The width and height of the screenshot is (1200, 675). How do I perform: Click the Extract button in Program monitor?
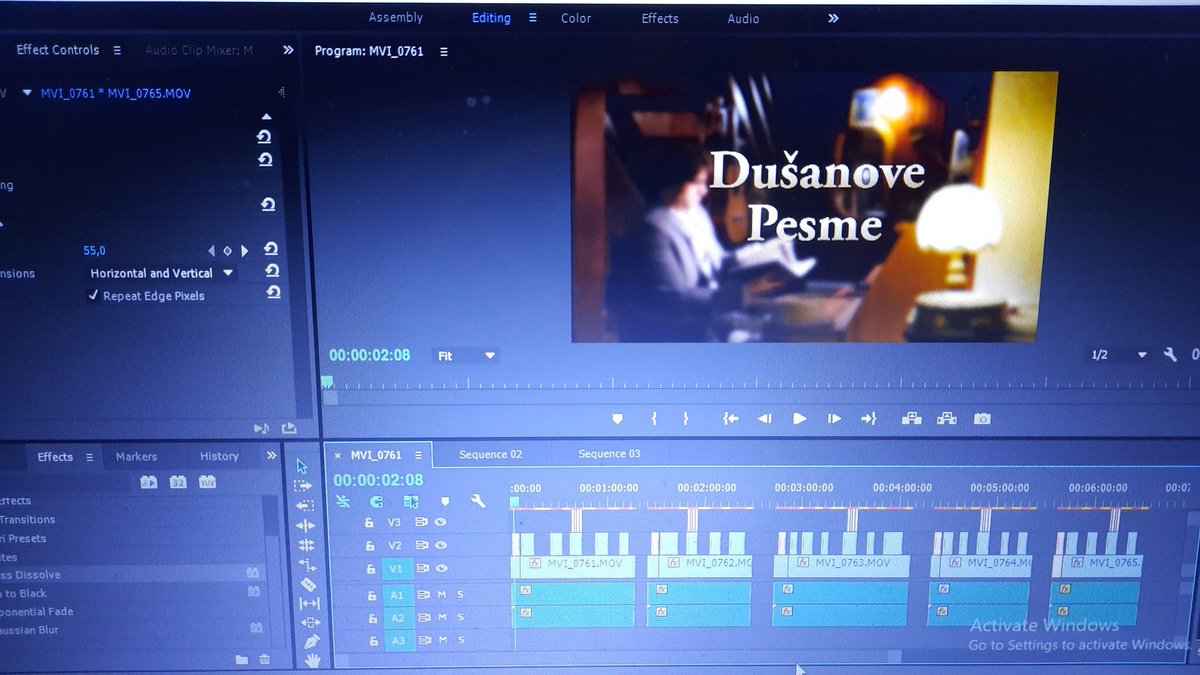tap(946, 419)
